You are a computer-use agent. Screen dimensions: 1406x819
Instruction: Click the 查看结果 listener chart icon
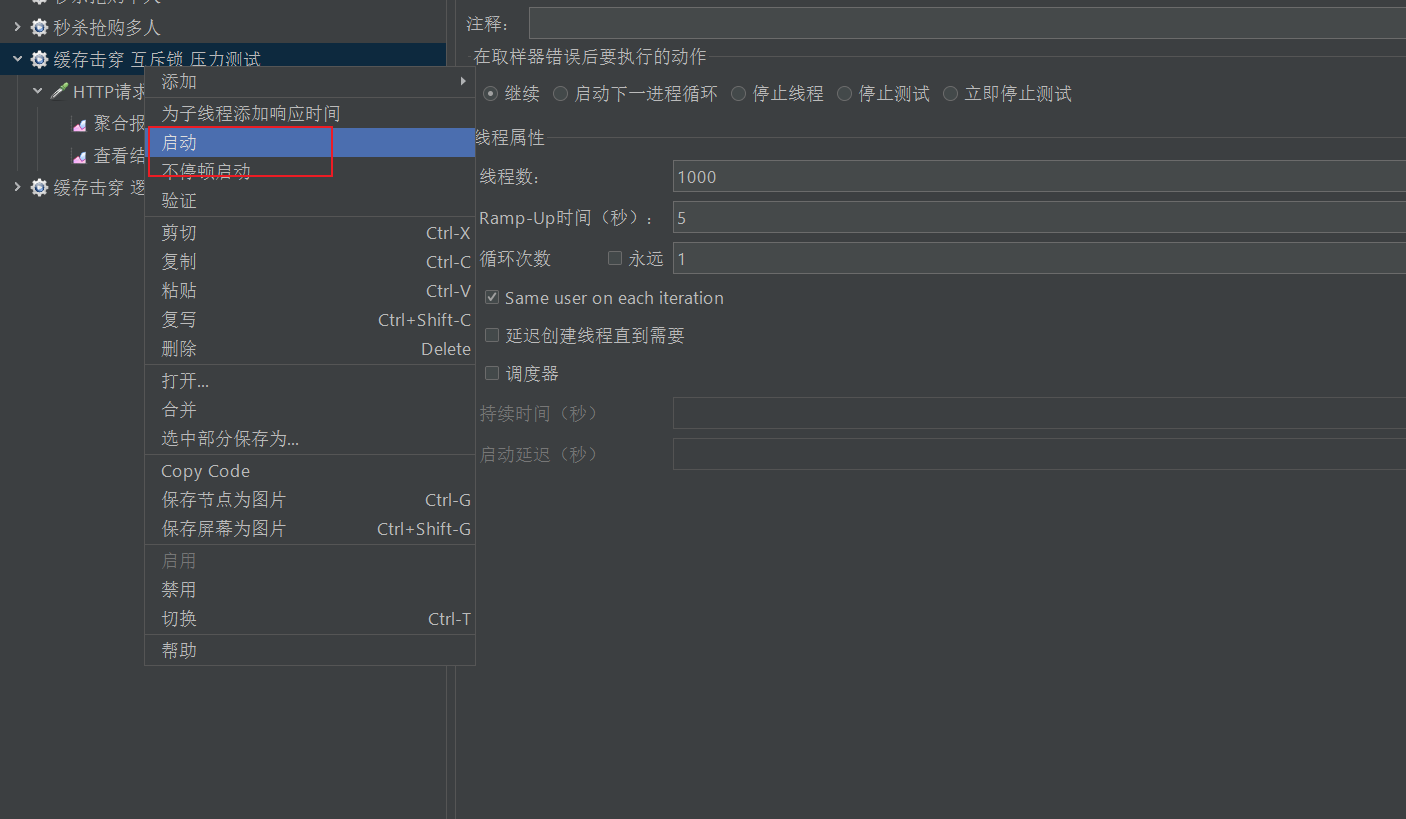tap(80, 156)
